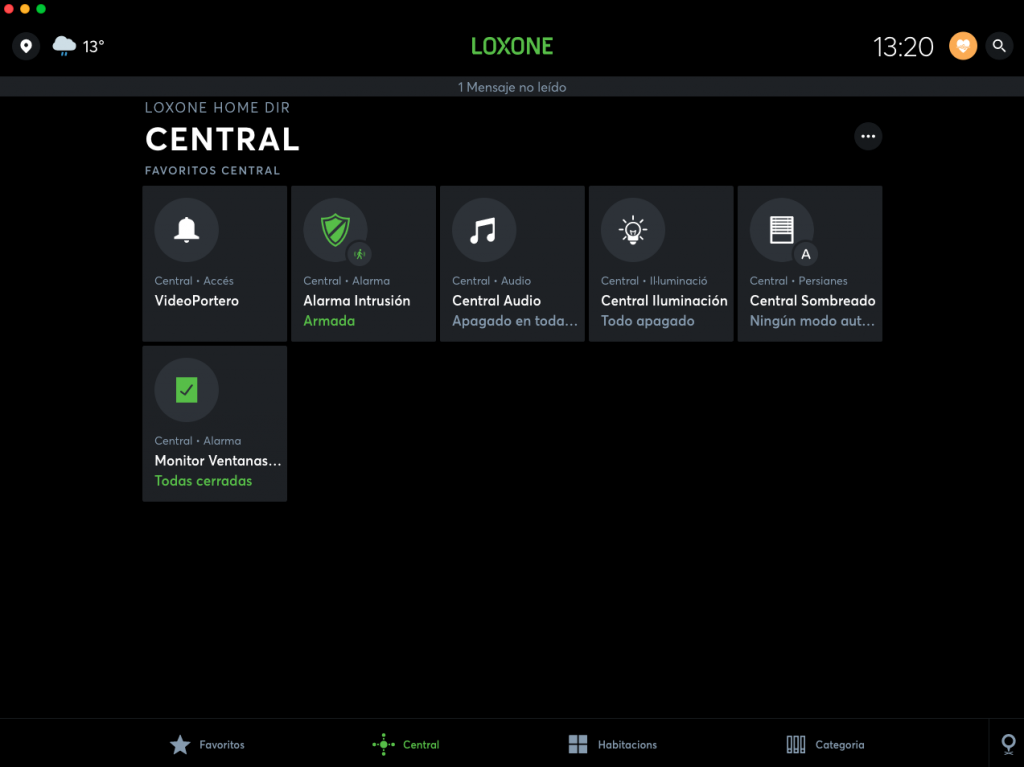Open the VideoPortero bell icon

186,229
